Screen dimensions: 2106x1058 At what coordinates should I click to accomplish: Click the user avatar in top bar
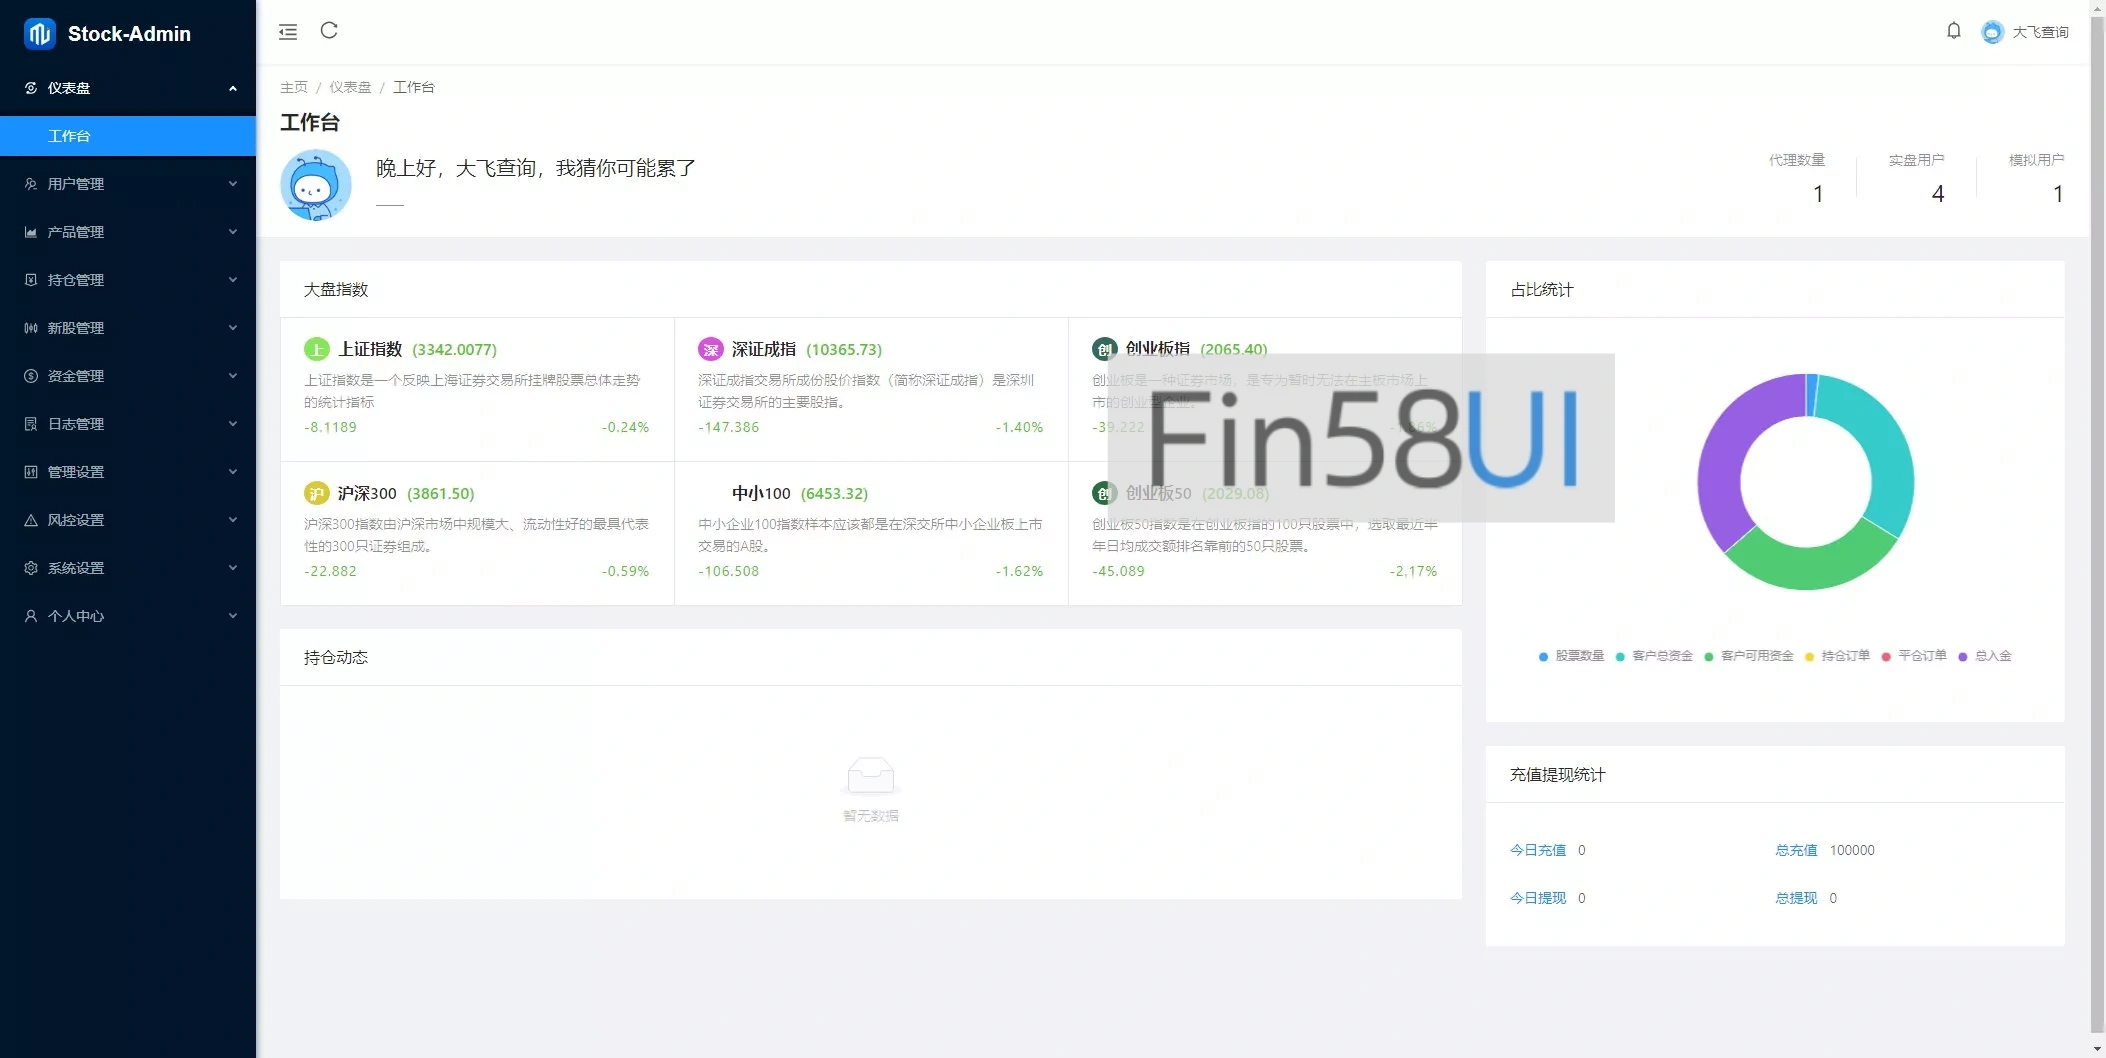1992,32
